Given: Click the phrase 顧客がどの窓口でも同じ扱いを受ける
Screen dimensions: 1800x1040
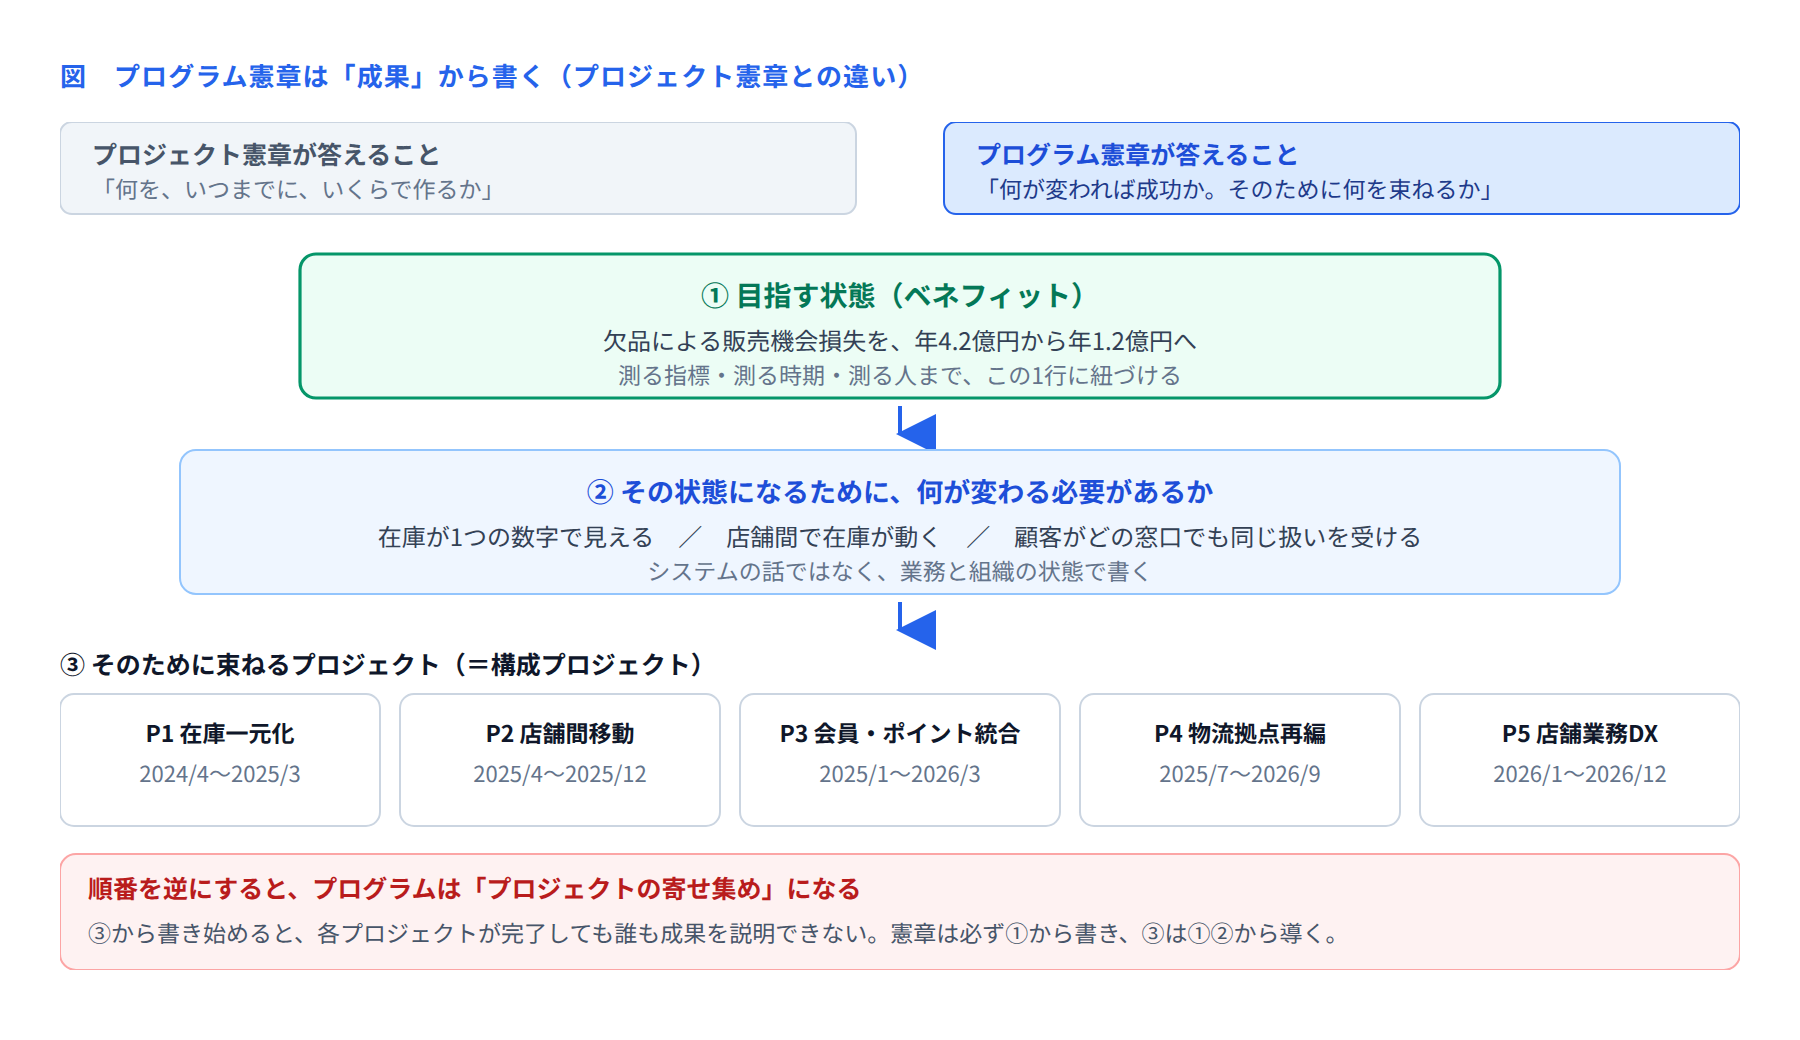Looking at the screenshot, I should pyautogui.click(x=1217, y=538).
